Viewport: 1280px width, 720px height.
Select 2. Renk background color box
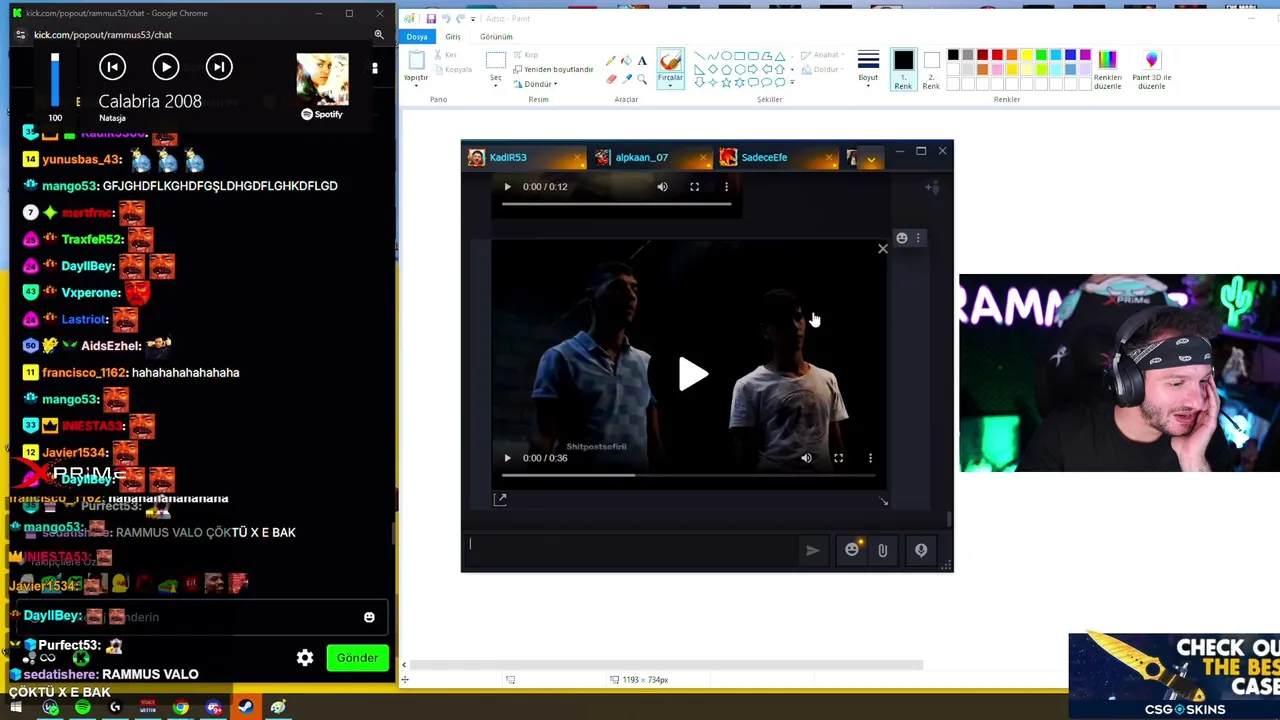tap(931, 70)
